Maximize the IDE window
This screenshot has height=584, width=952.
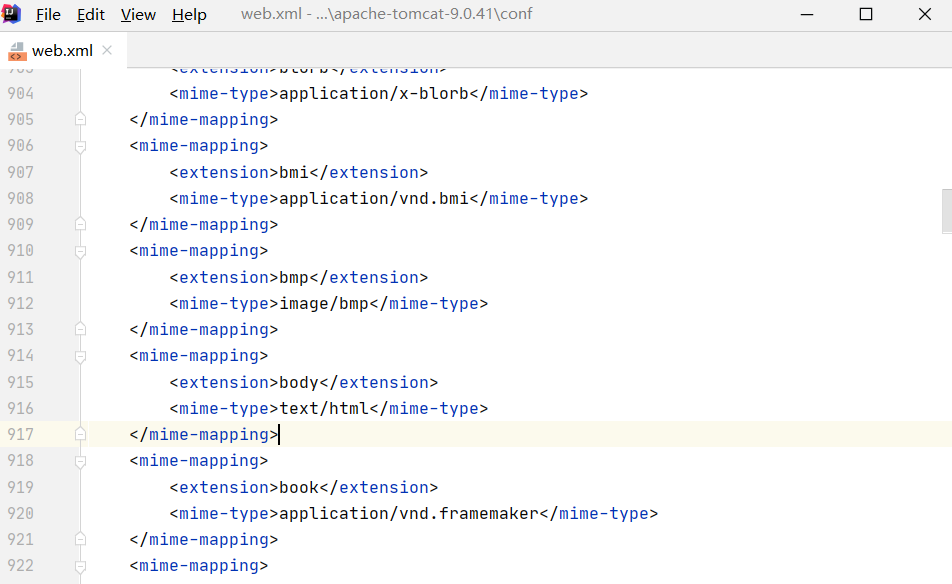pos(866,14)
